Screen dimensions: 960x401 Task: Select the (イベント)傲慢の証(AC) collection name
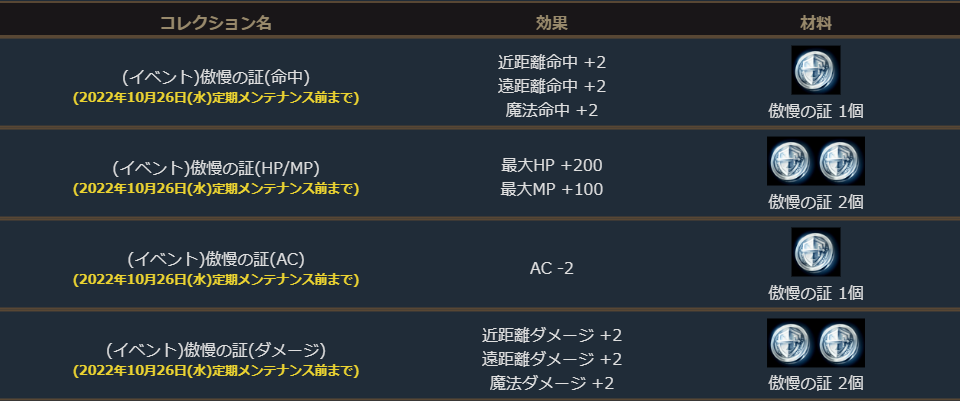coord(215,259)
